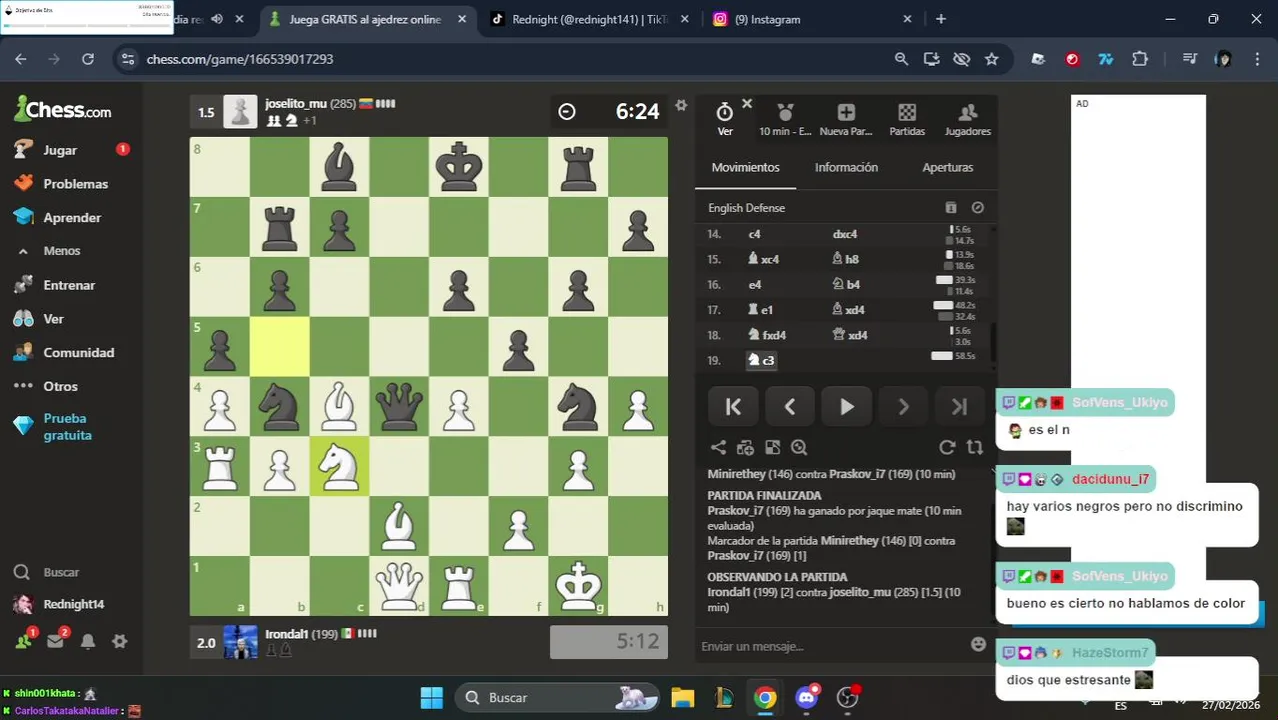
Task: Click the share game icon
Action: click(718, 448)
